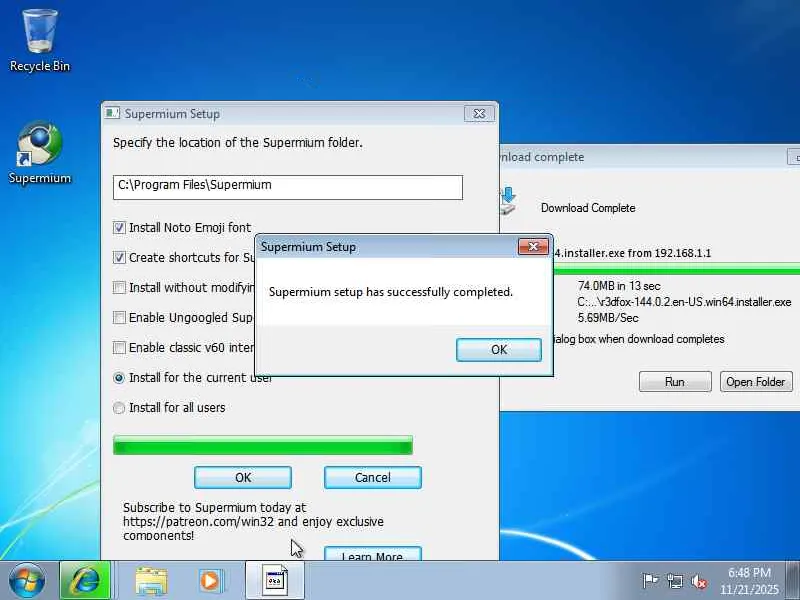Click '74.0MB in 13 sec' text
Screen dimensions: 800x600
coord(619,286)
